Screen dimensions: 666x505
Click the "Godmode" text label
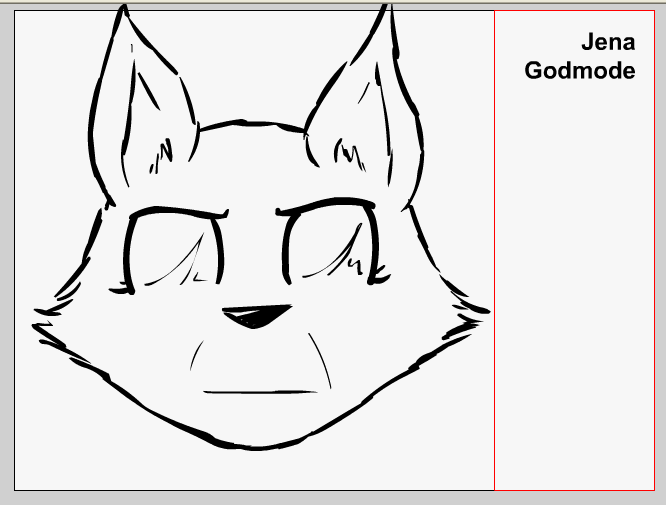point(580,71)
